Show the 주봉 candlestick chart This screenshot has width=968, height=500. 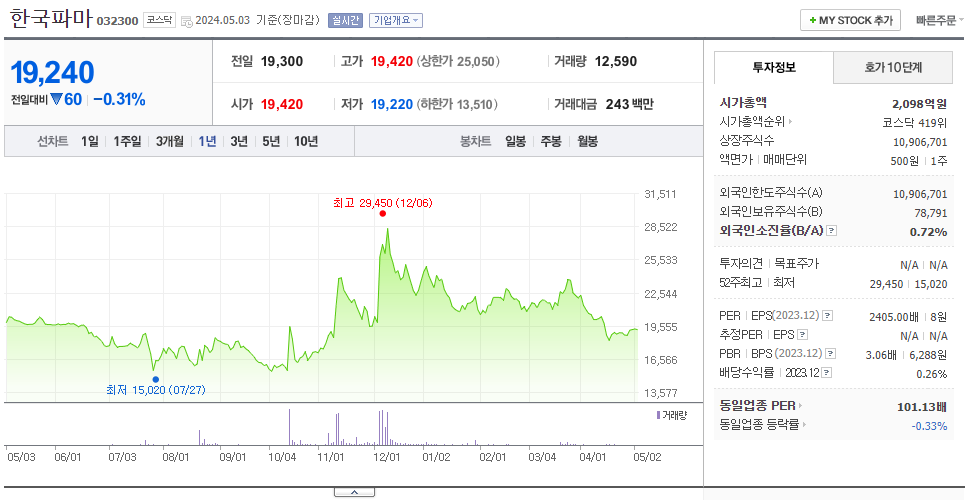point(551,141)
